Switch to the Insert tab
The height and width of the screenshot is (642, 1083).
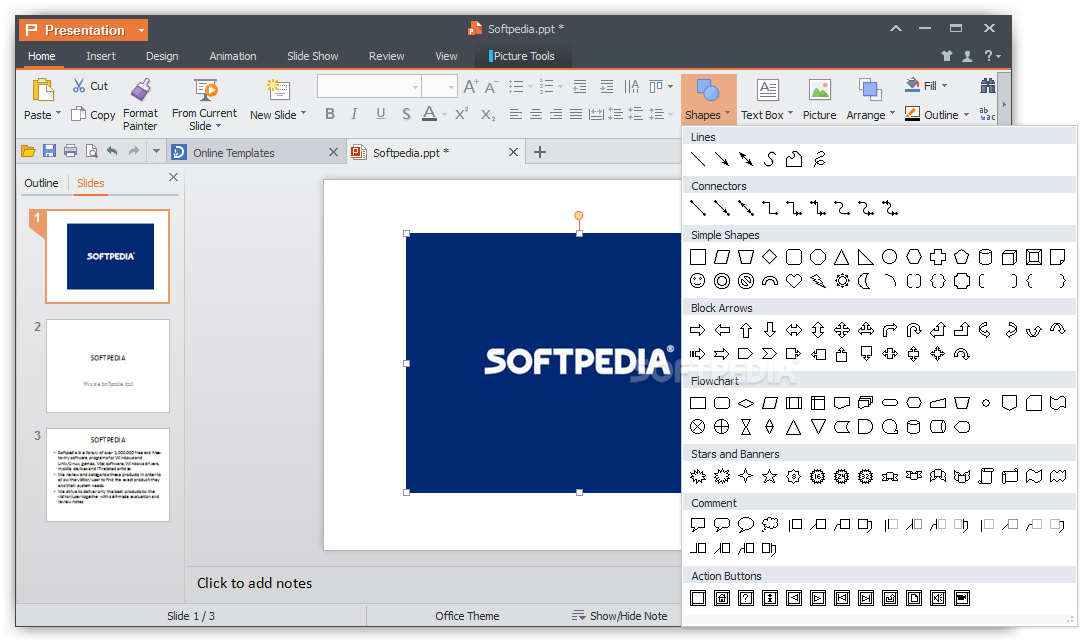point(101,56)
